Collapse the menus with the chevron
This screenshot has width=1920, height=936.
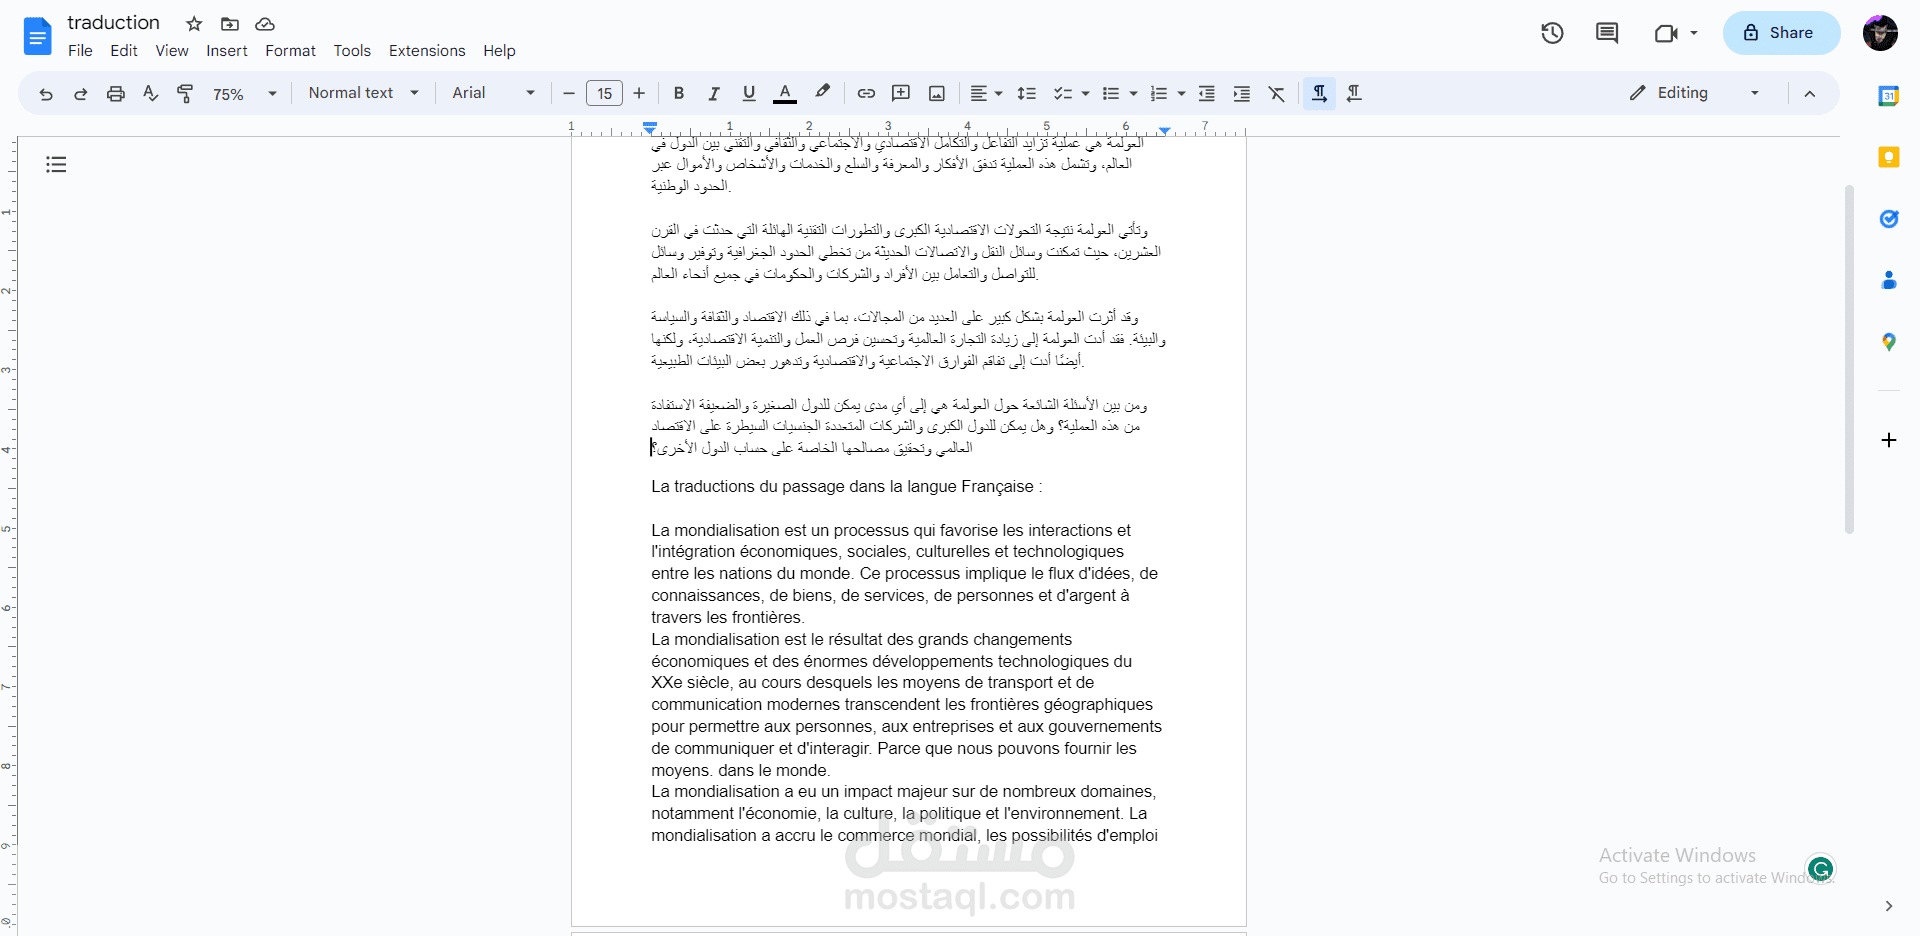point(1809,93)
